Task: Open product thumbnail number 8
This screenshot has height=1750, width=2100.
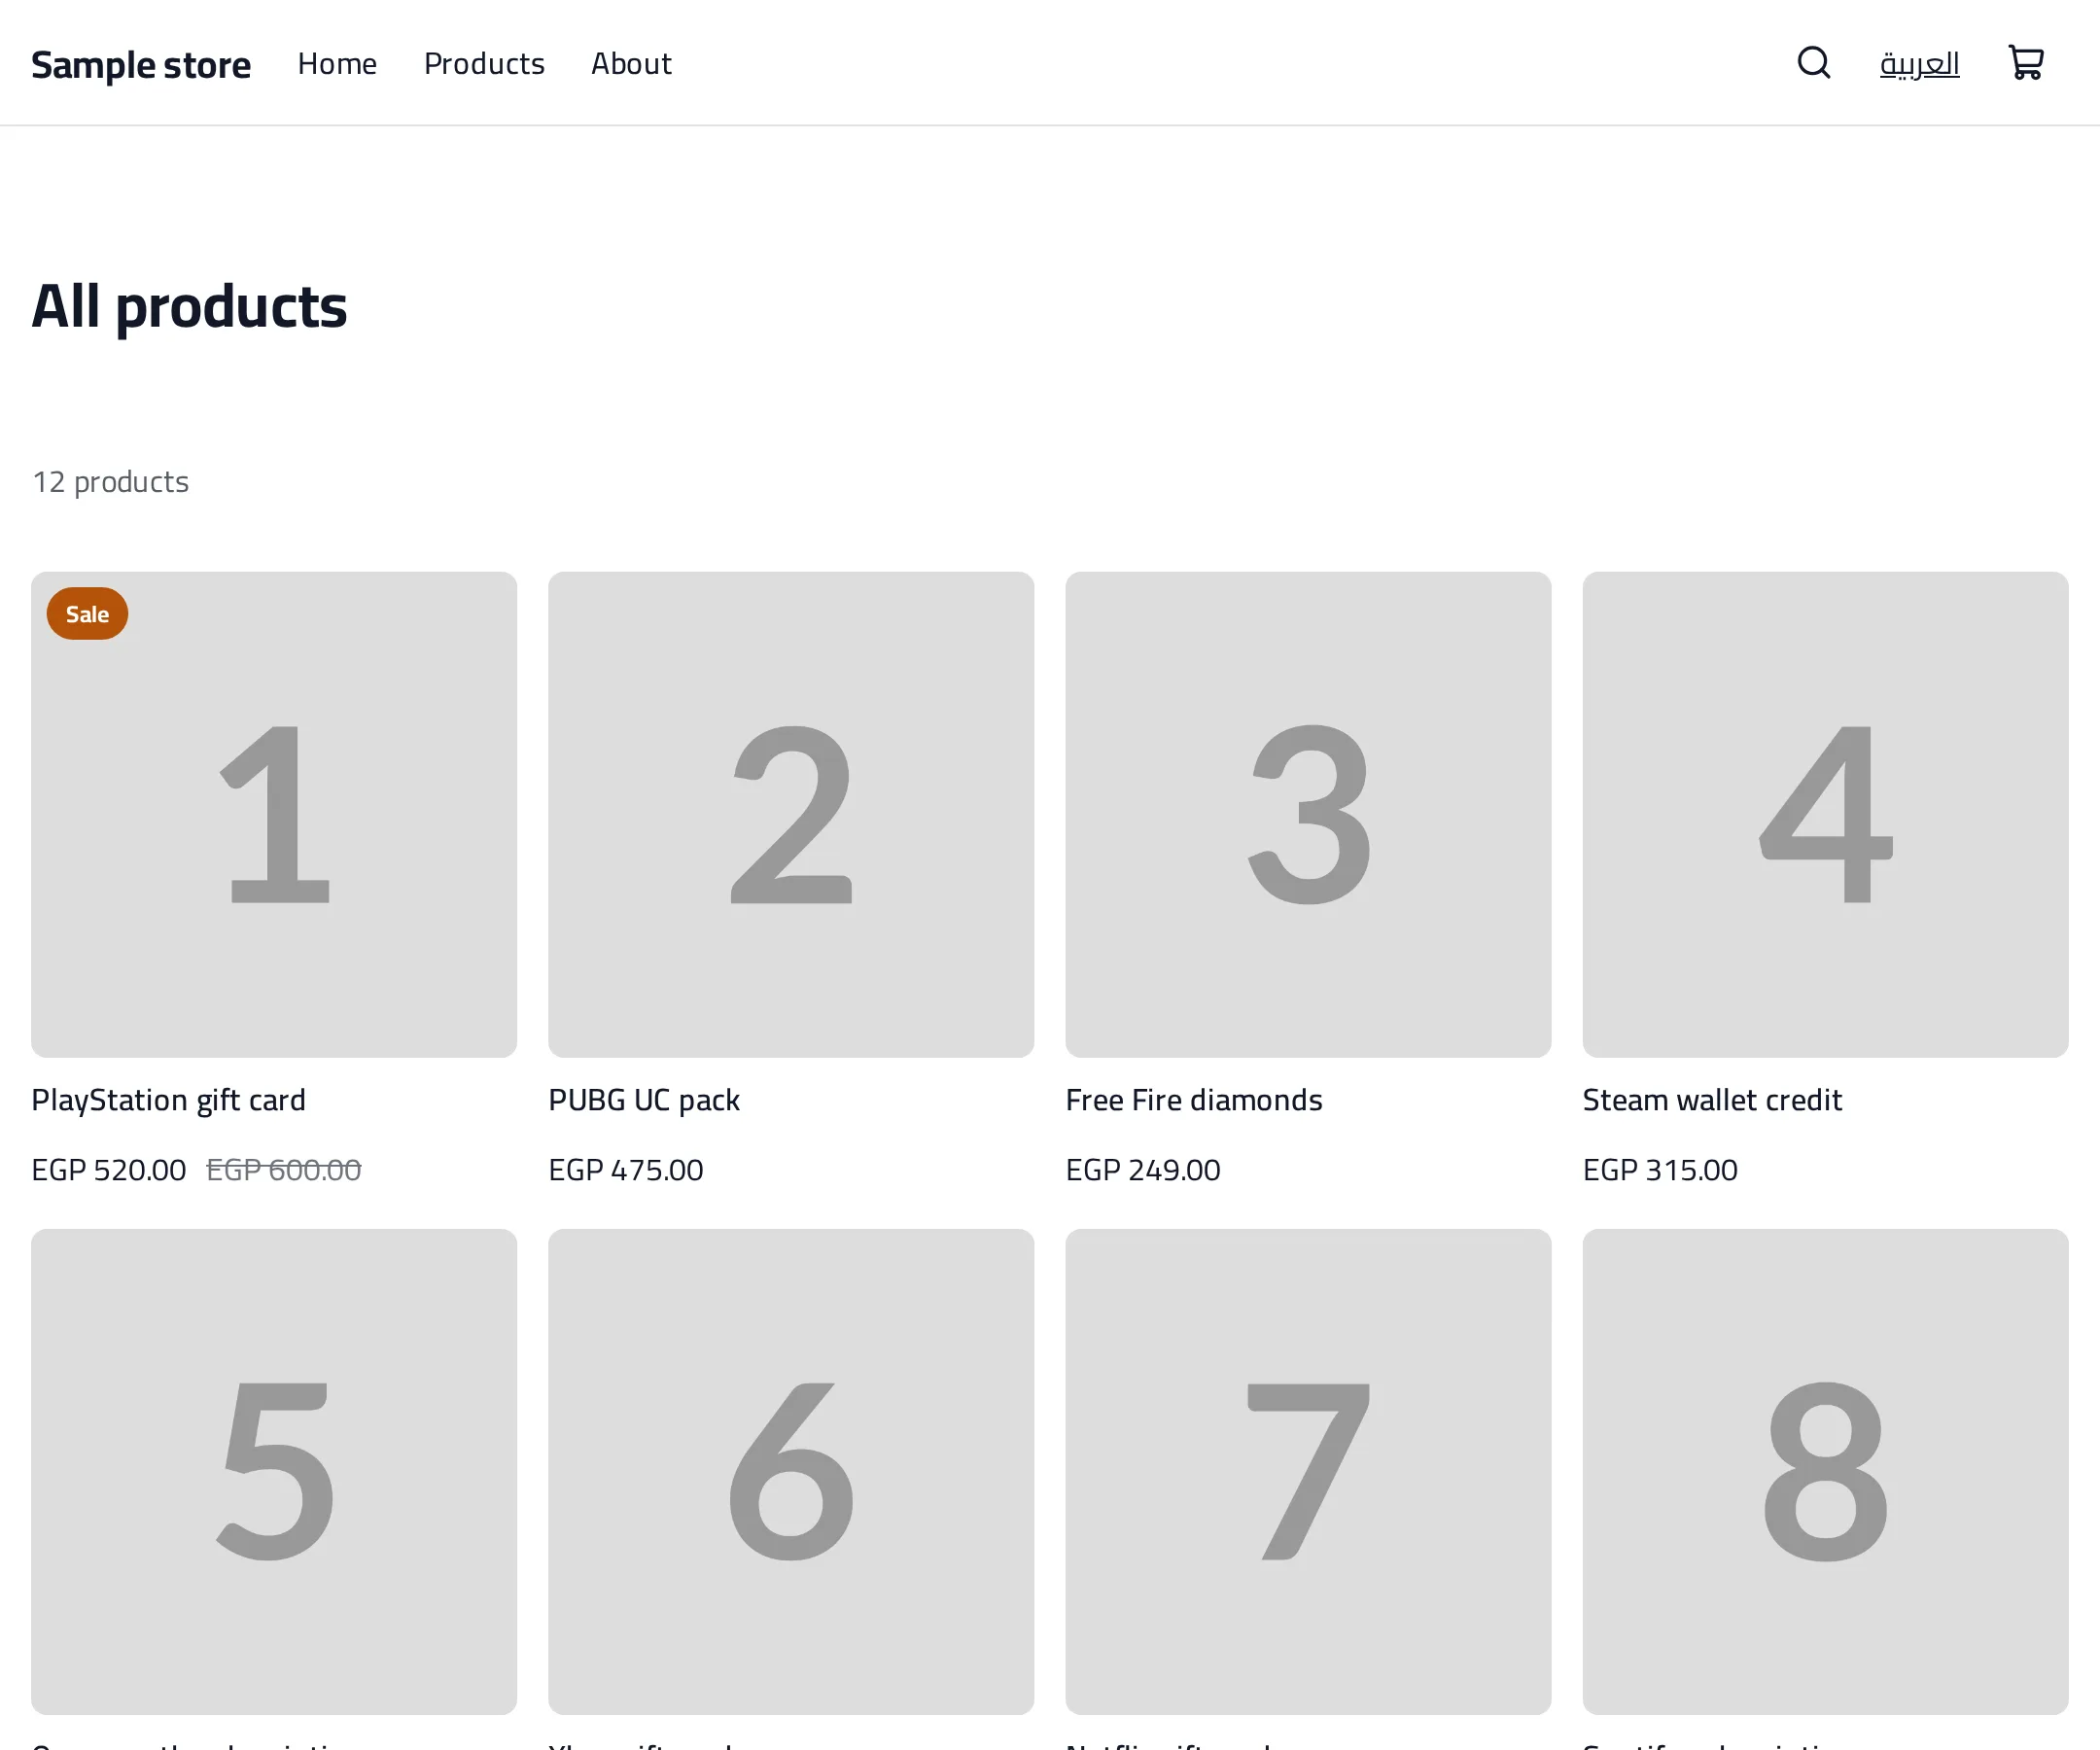Action: coord(1825,1471)
